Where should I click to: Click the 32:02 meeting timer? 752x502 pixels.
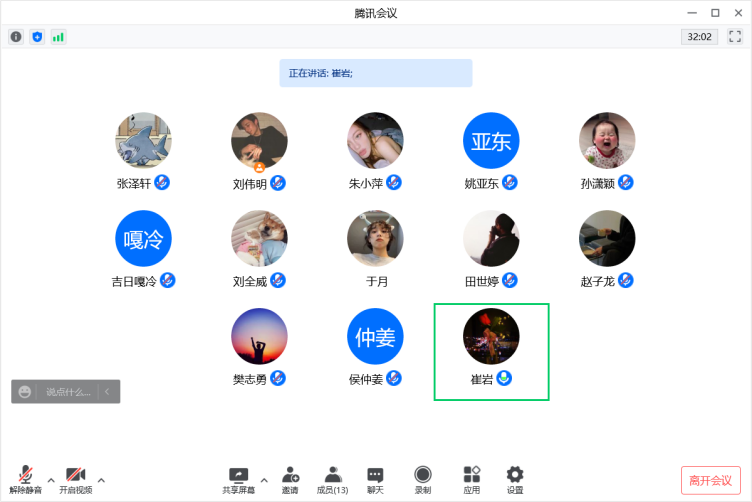click(x=698, y=37)
